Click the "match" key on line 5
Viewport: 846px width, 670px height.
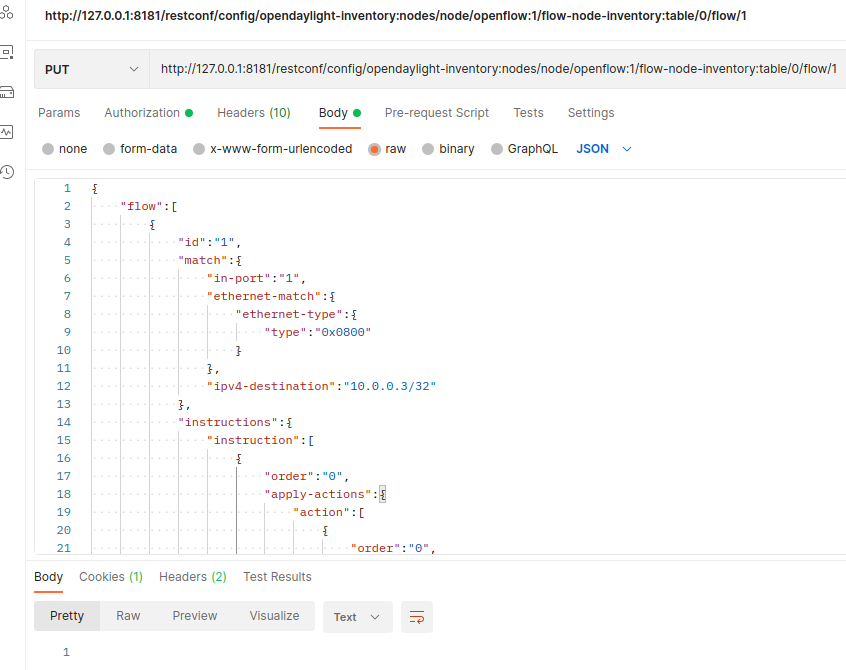pyautogui.click(x=203, y=260)
